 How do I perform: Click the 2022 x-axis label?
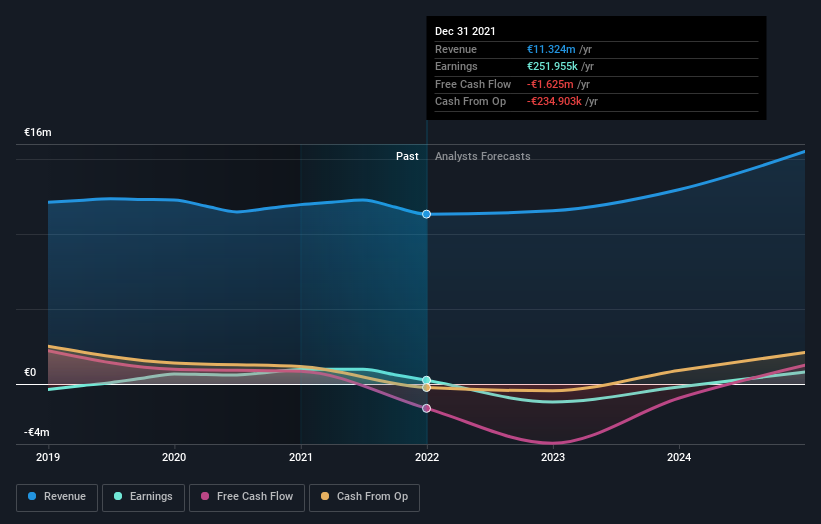[427, 458]
